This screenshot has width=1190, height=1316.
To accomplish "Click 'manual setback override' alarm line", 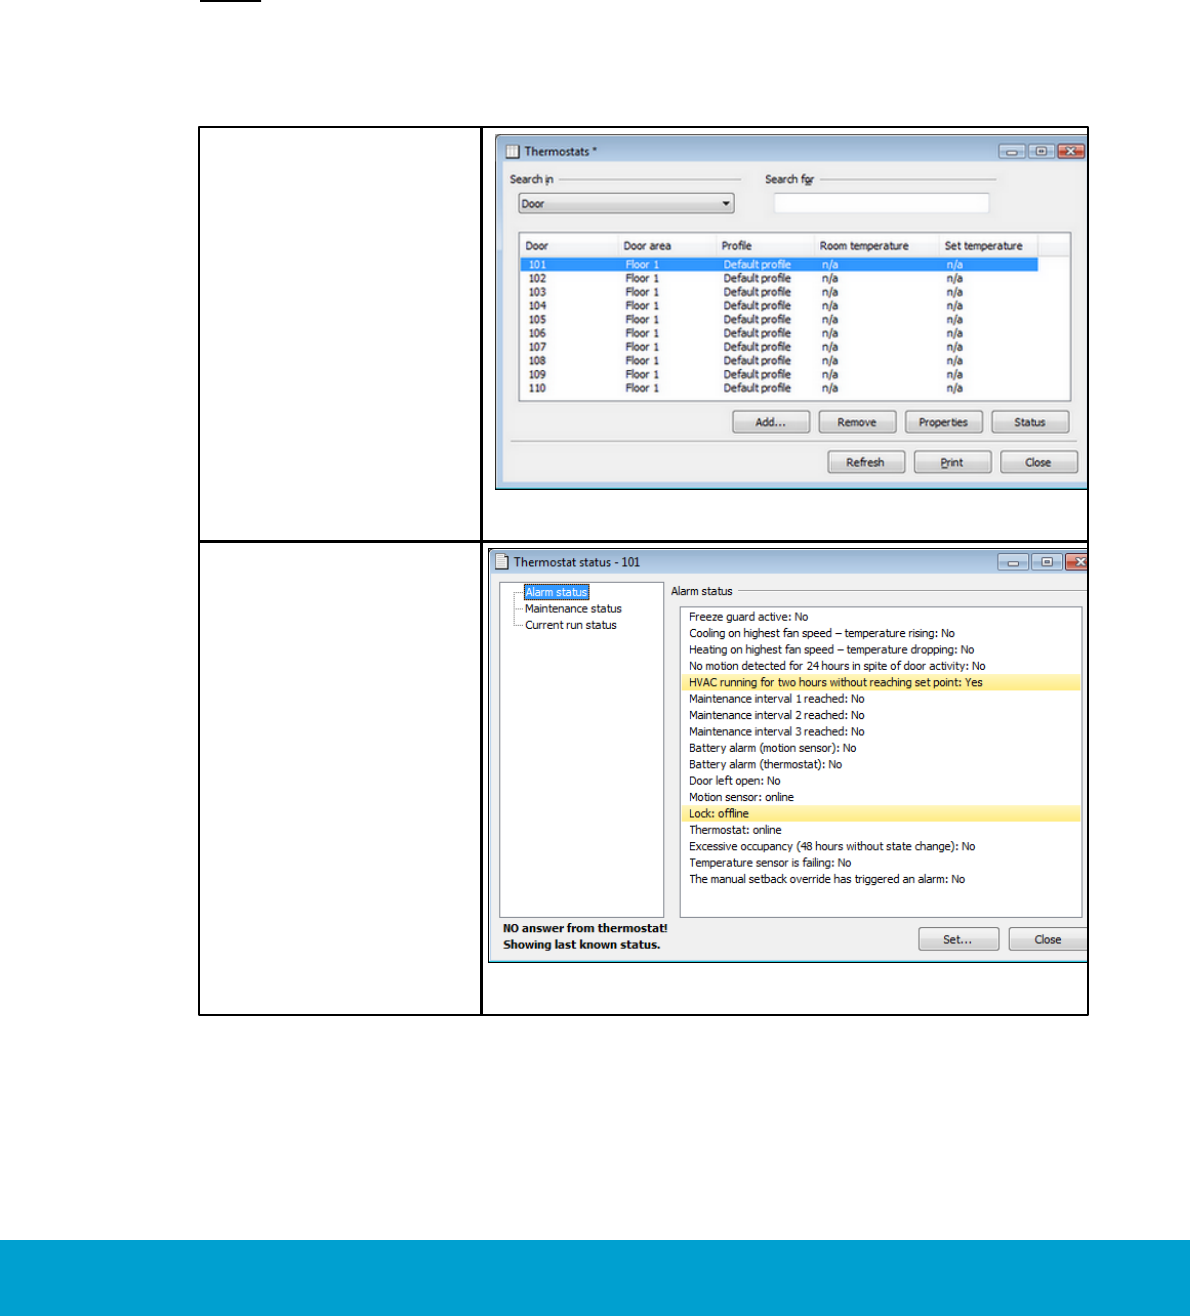I will click(x=827, y=879).
